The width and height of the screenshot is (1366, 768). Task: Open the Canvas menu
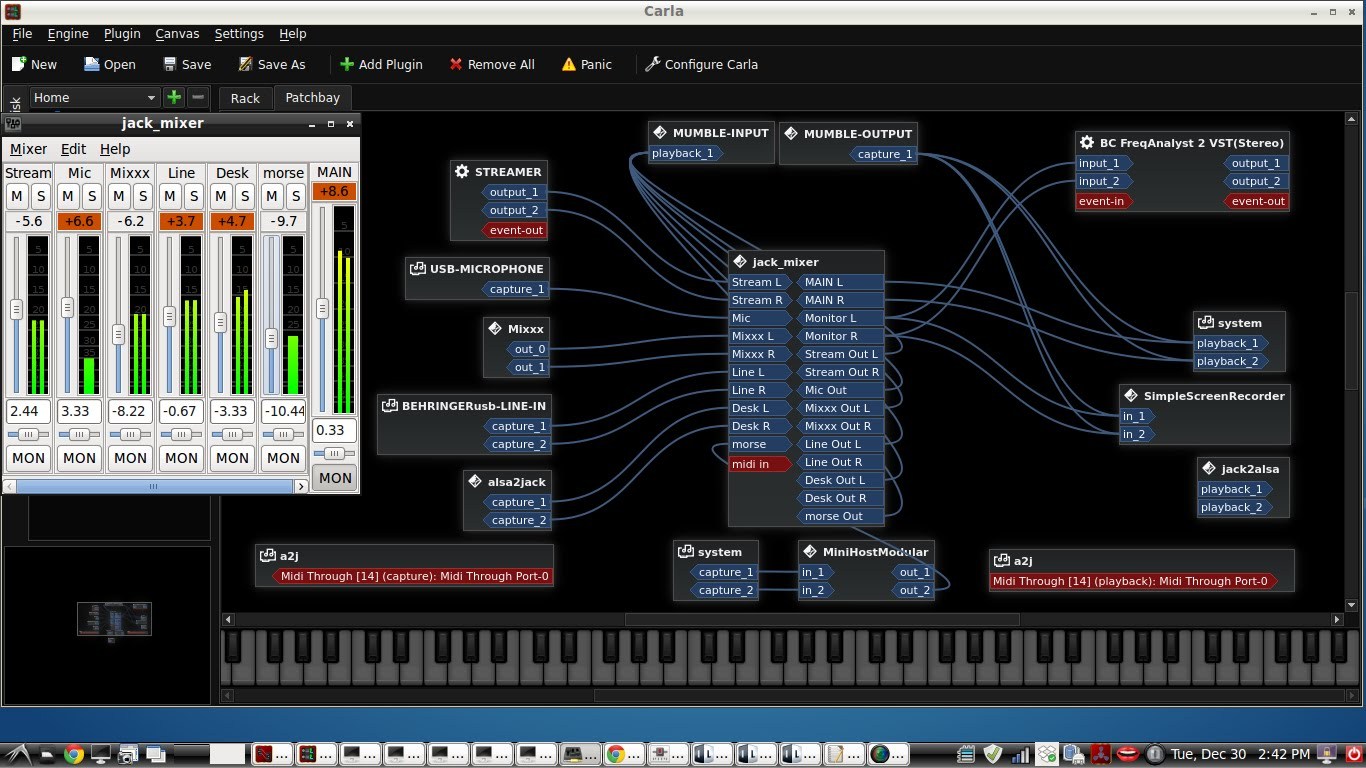click(x=177, y=33)
